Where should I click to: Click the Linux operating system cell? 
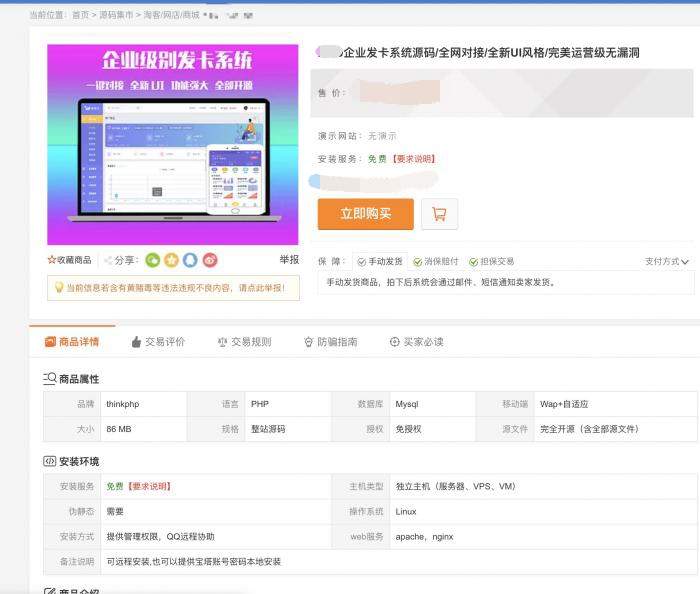(544, 511)
